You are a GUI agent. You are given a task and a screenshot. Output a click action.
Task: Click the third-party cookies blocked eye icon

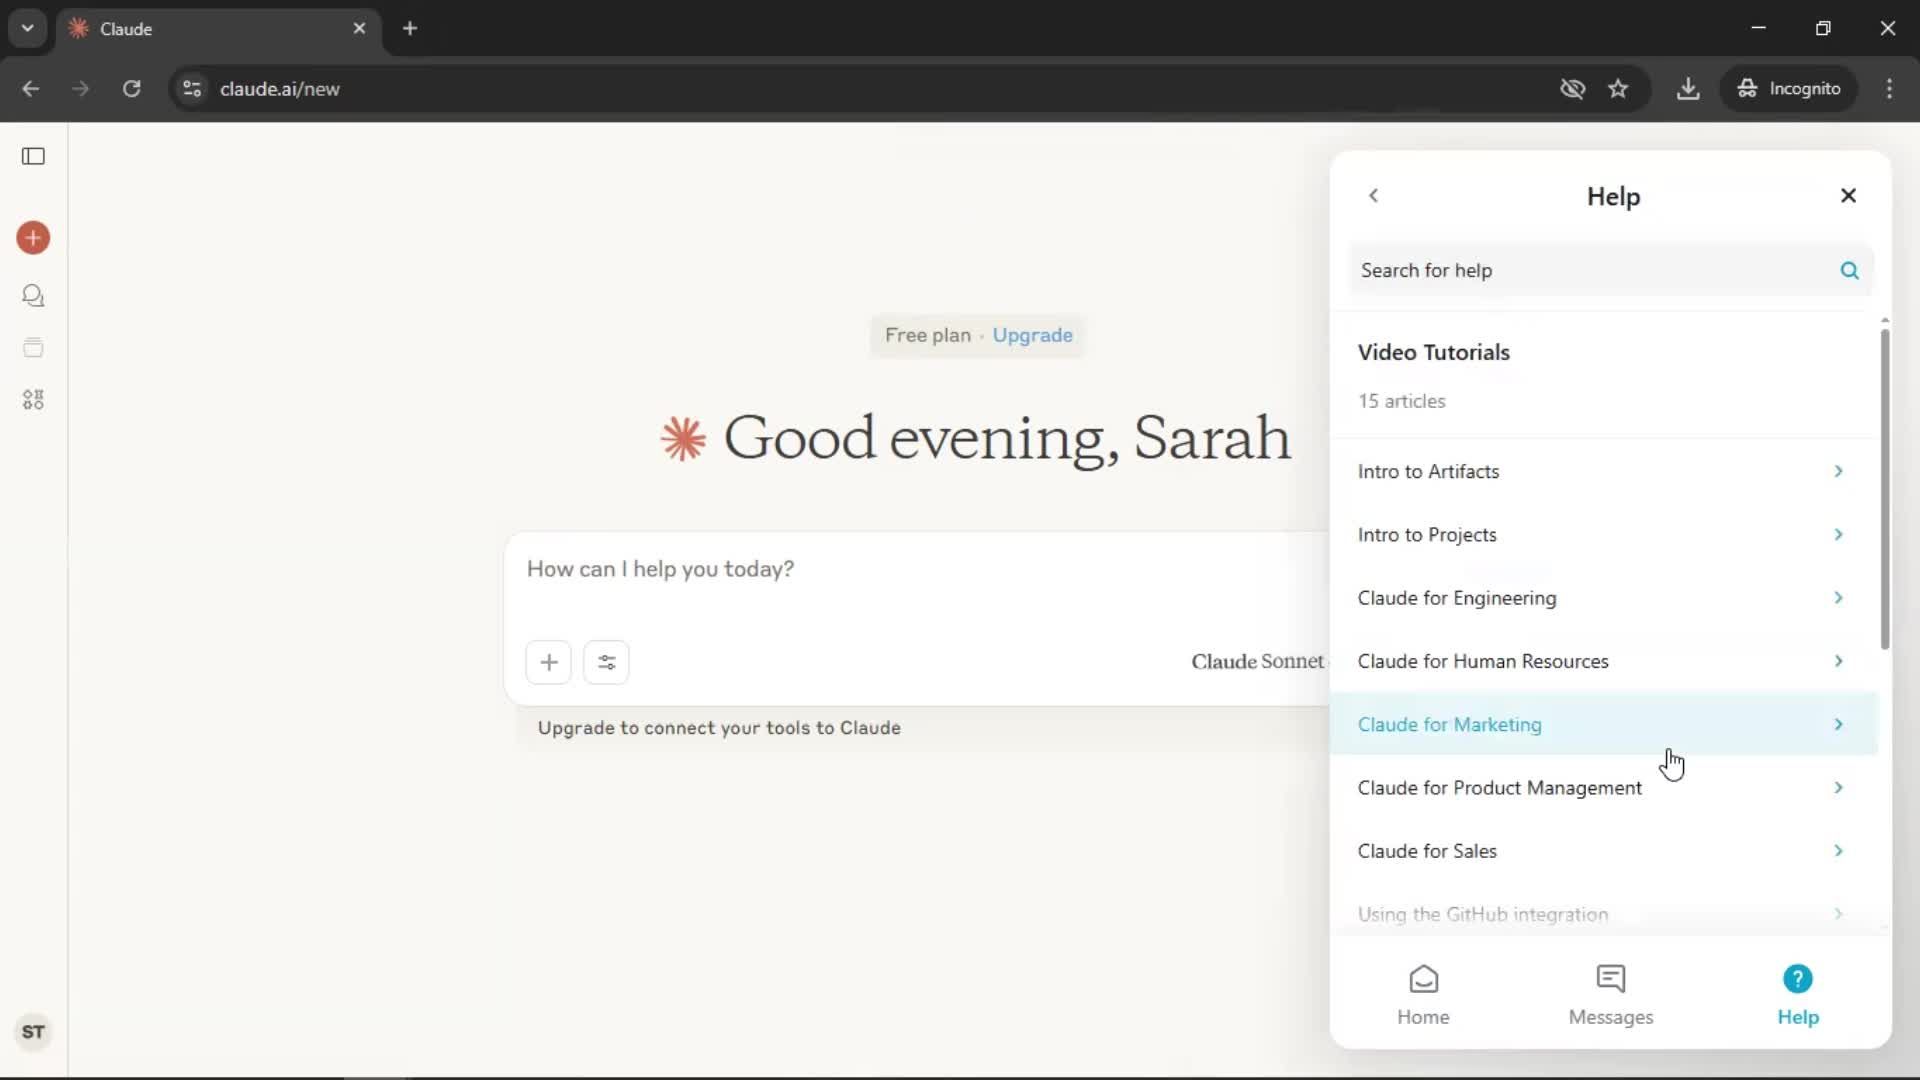coord(1572,88)
